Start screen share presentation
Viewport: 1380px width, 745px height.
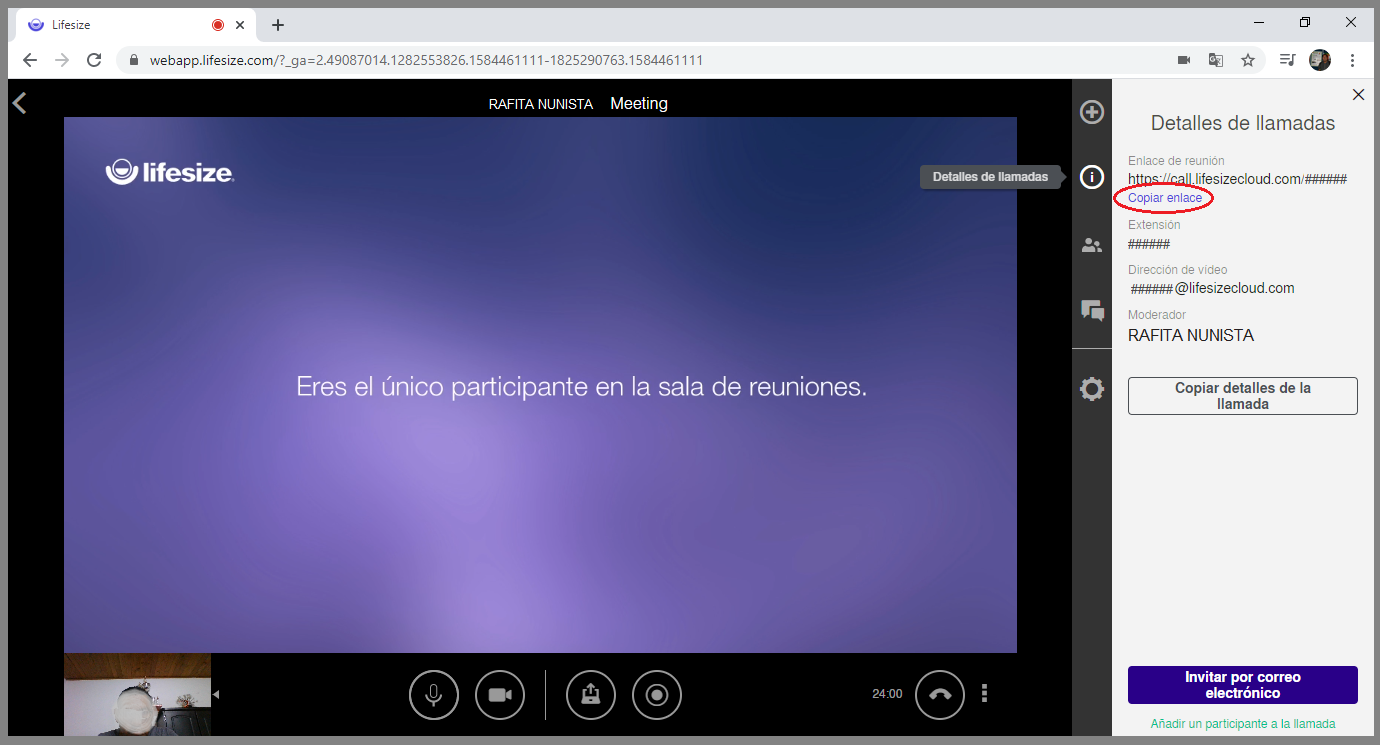(591, 695)
